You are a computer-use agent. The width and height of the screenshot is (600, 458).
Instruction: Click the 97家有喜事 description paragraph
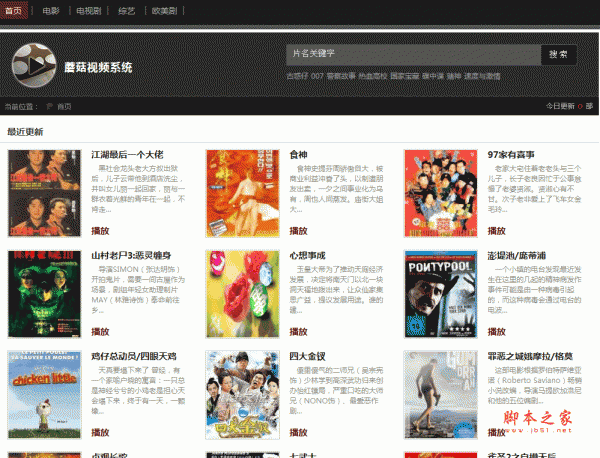pos(535,189)
